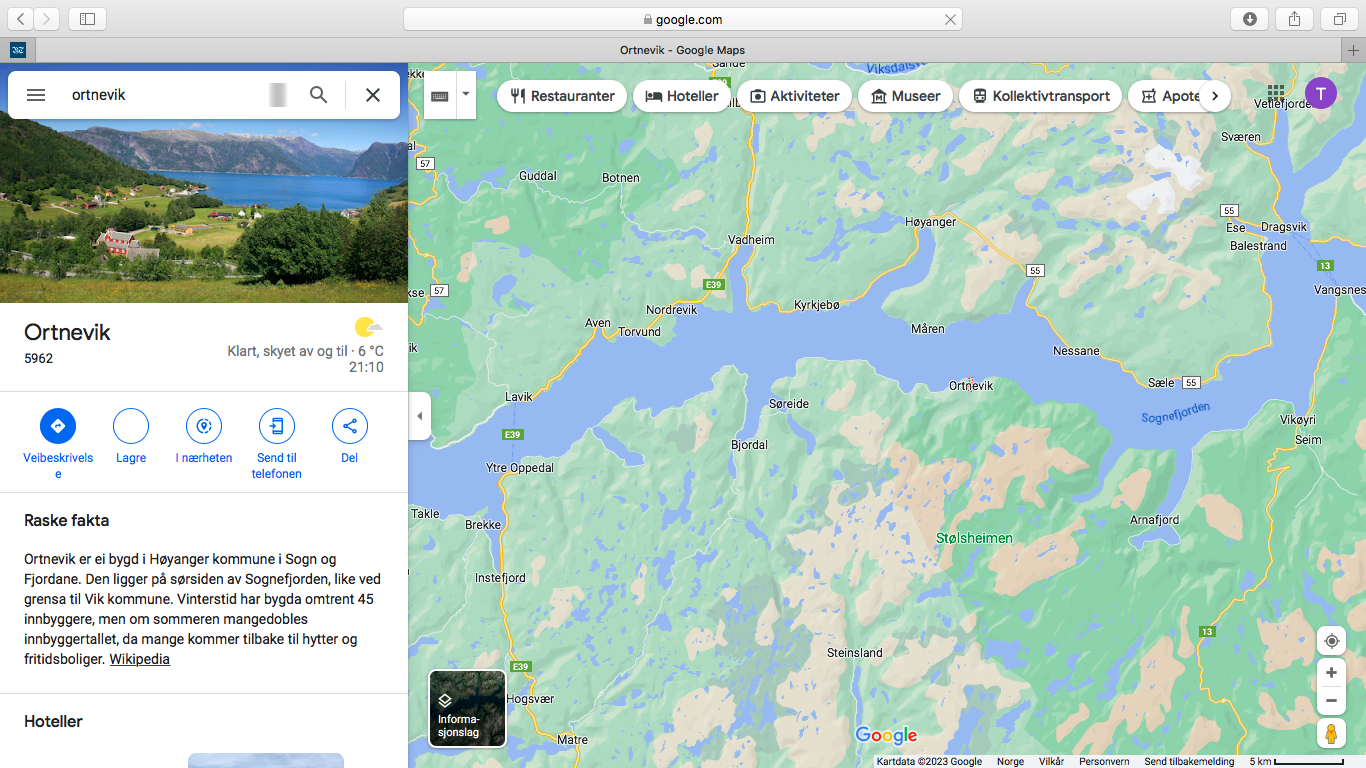
Task: Click the Vilkår link in footer
Action: click(1051, 762)
